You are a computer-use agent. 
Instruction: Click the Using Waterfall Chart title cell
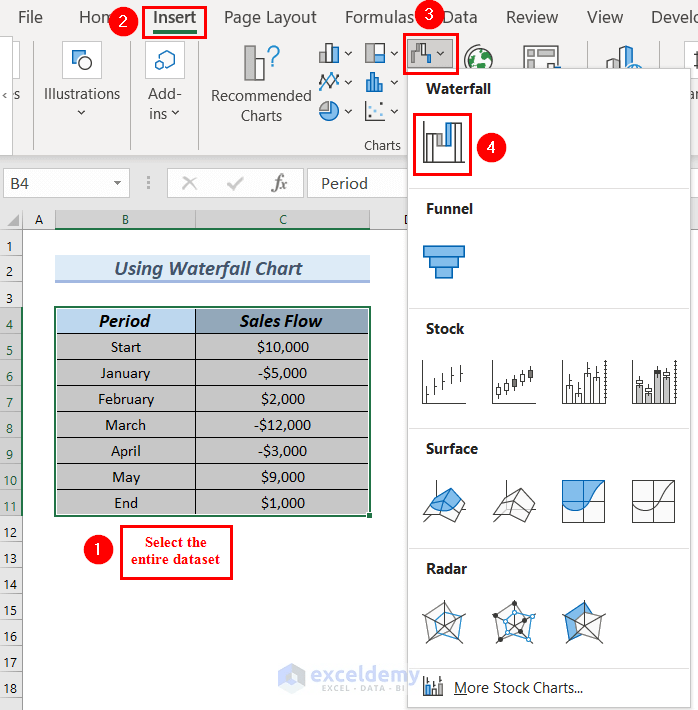(x=212, y=269)
